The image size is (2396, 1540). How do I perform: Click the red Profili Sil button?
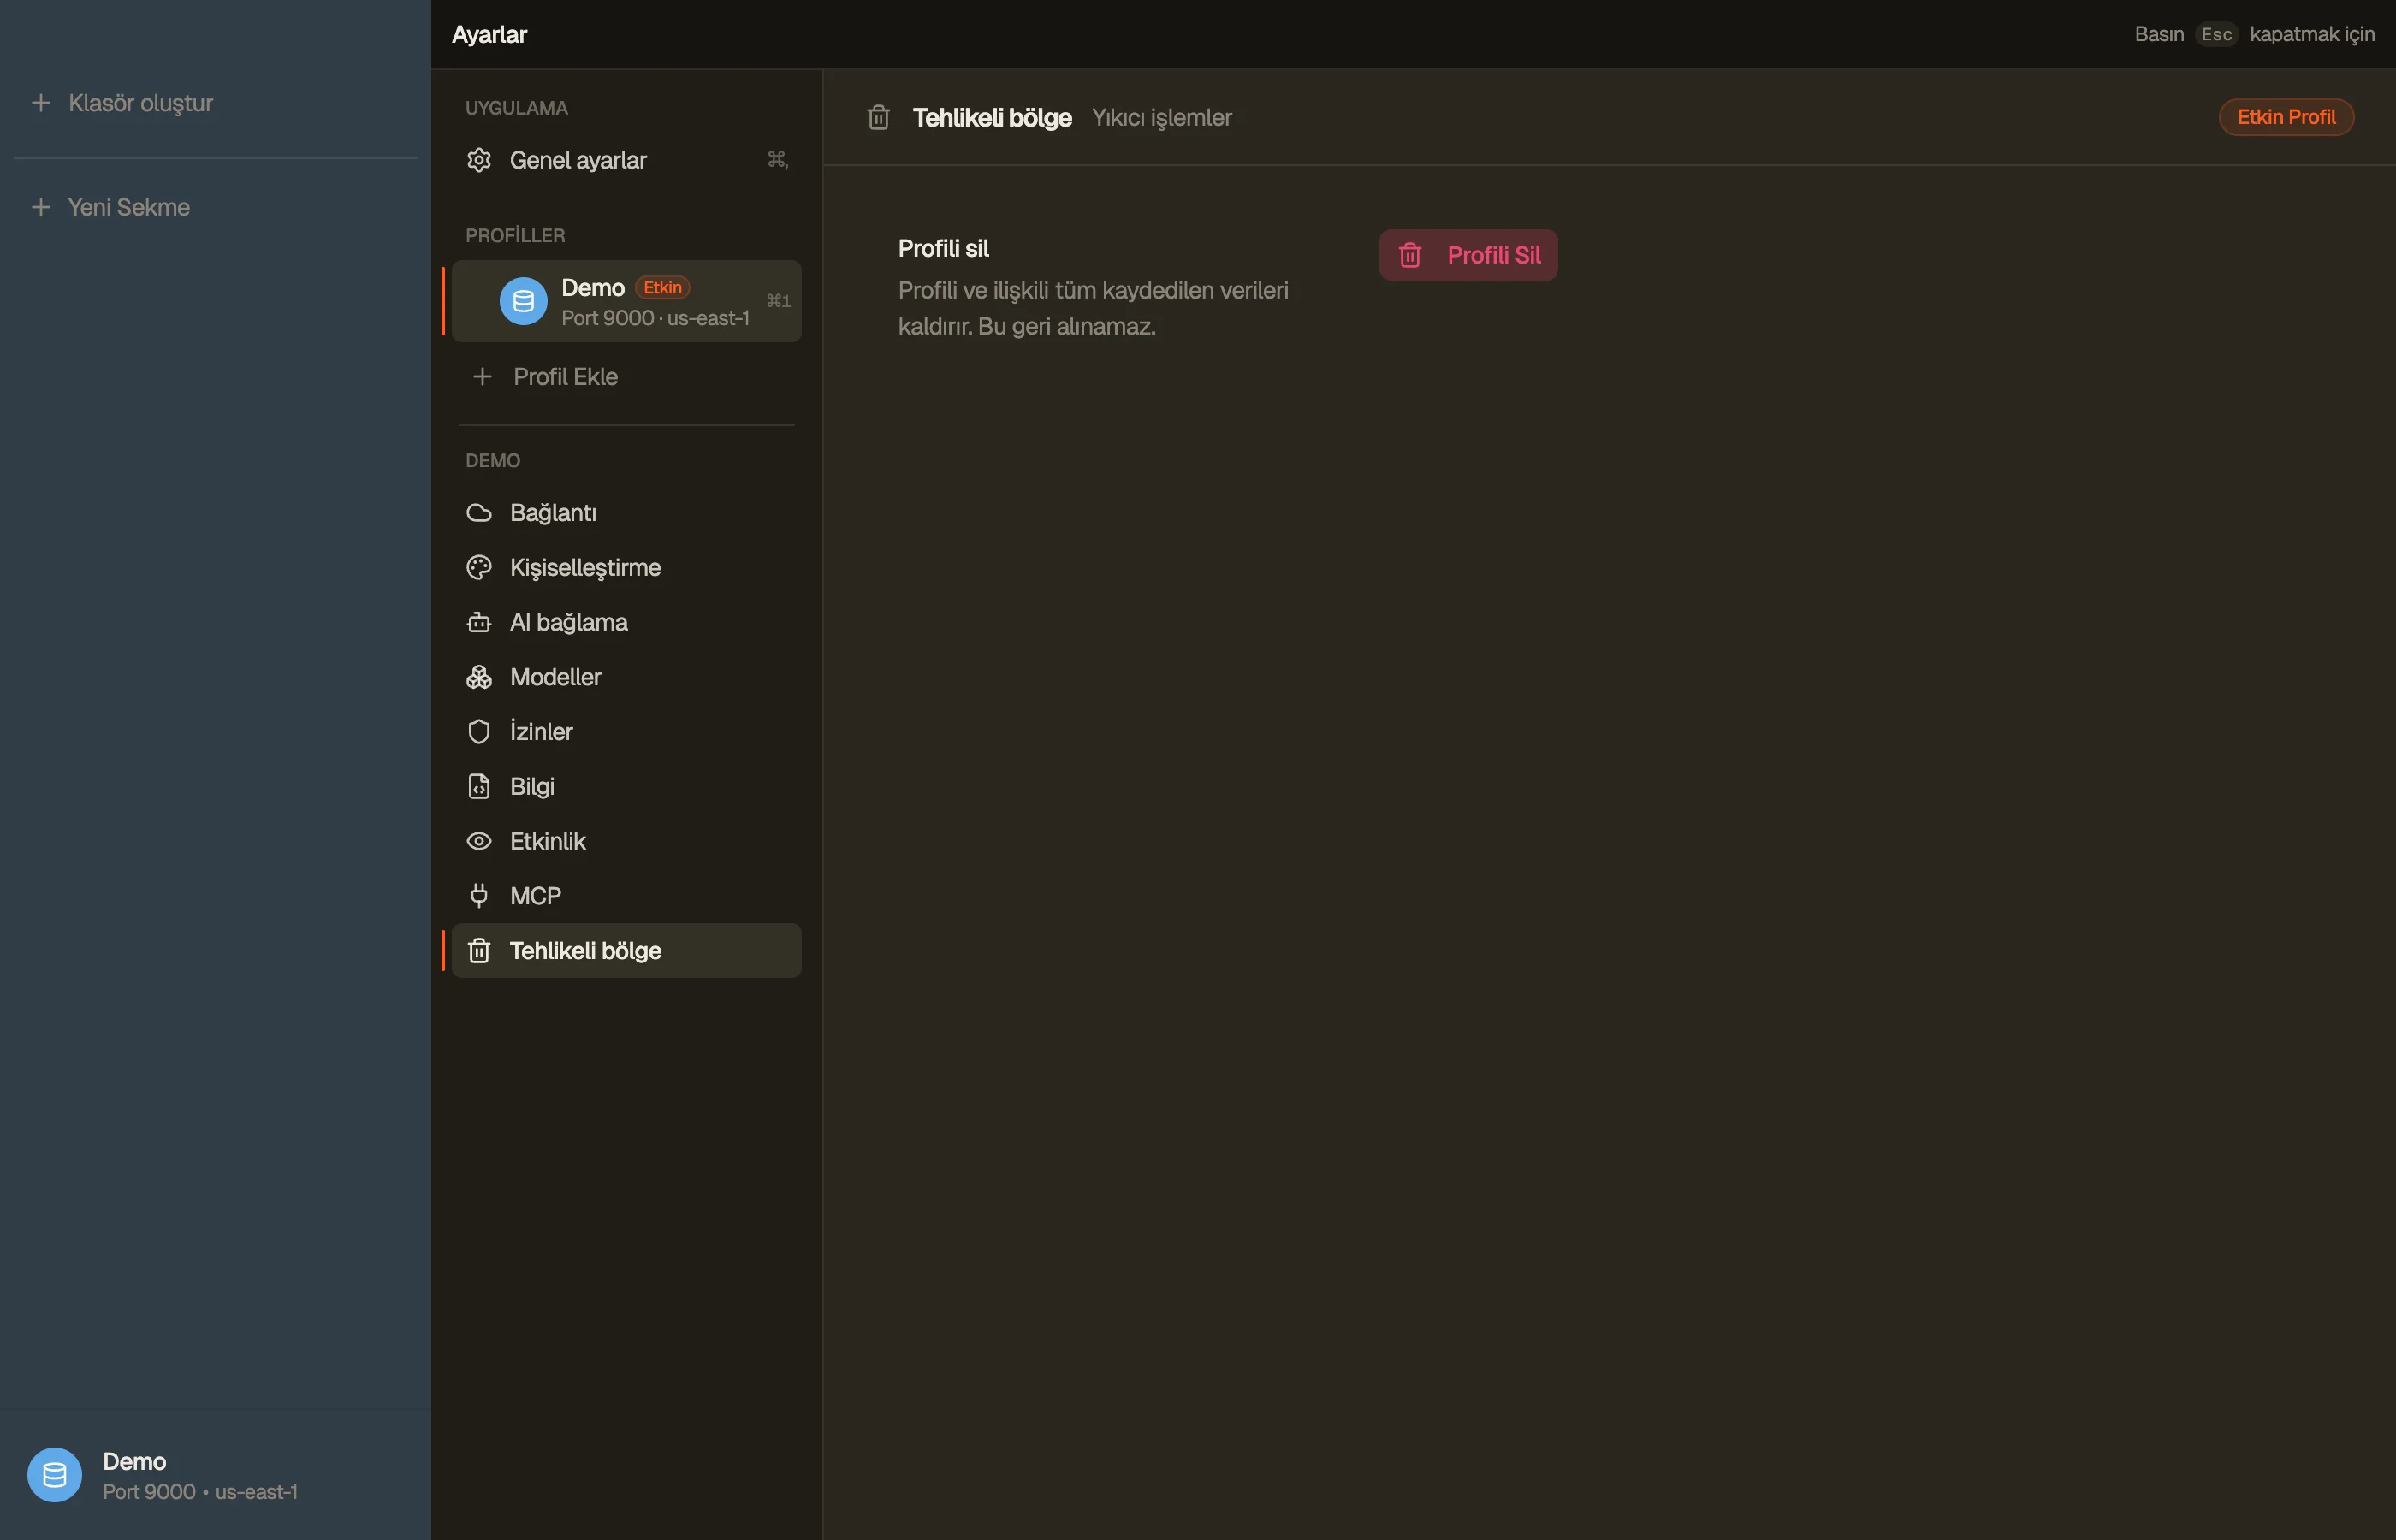pos(1468,255)
